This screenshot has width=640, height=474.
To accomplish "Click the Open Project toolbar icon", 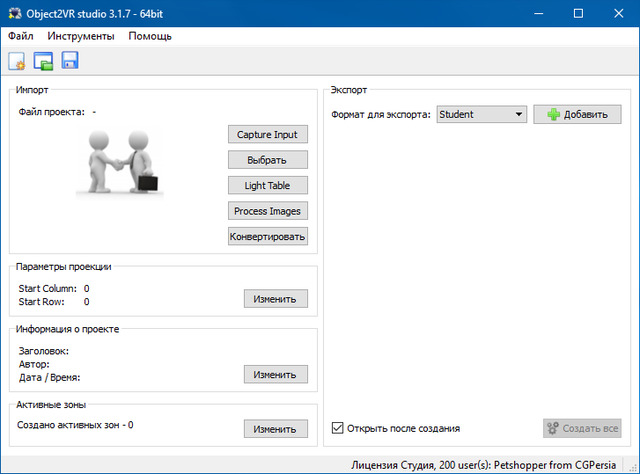I will (43, 62).
